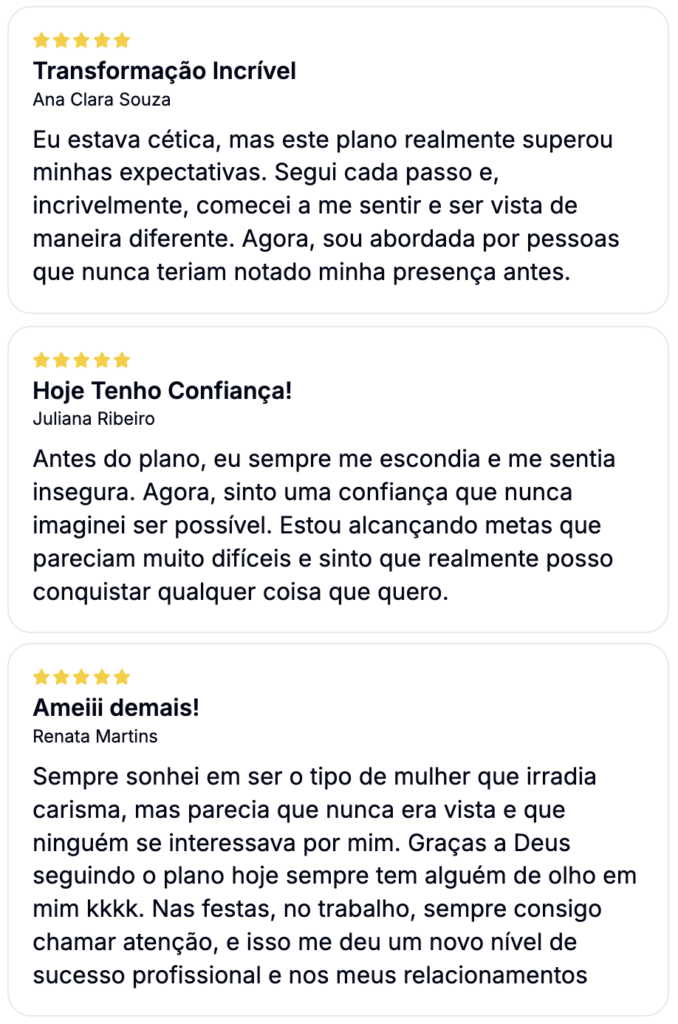Click the reviewer name Renata Martins
Image resolution: width=678 pixels, height=1024 pixels.
95,737
